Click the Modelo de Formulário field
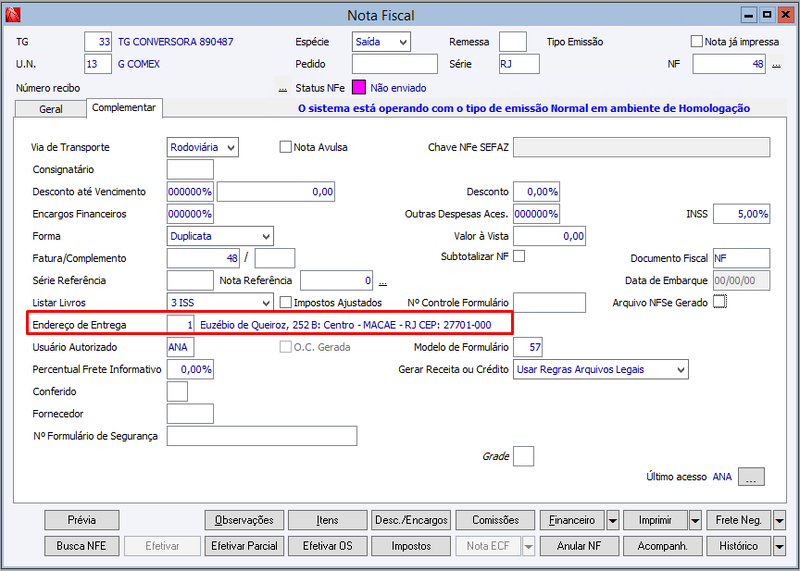Image resolution: width=800 pixels, height=571 pixels. click(528, 347)
